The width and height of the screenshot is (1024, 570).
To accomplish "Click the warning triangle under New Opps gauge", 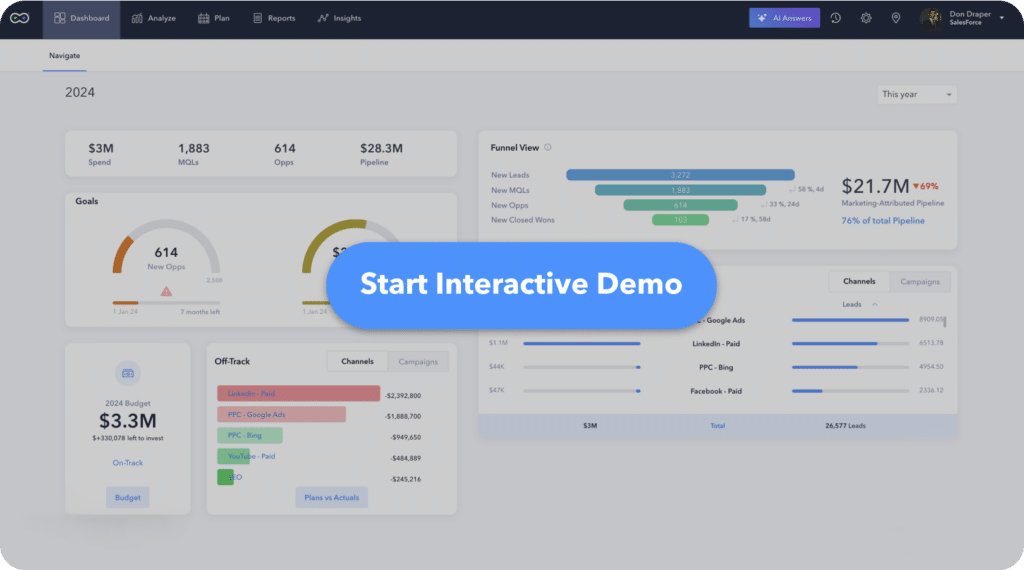I will coord(166,291).
